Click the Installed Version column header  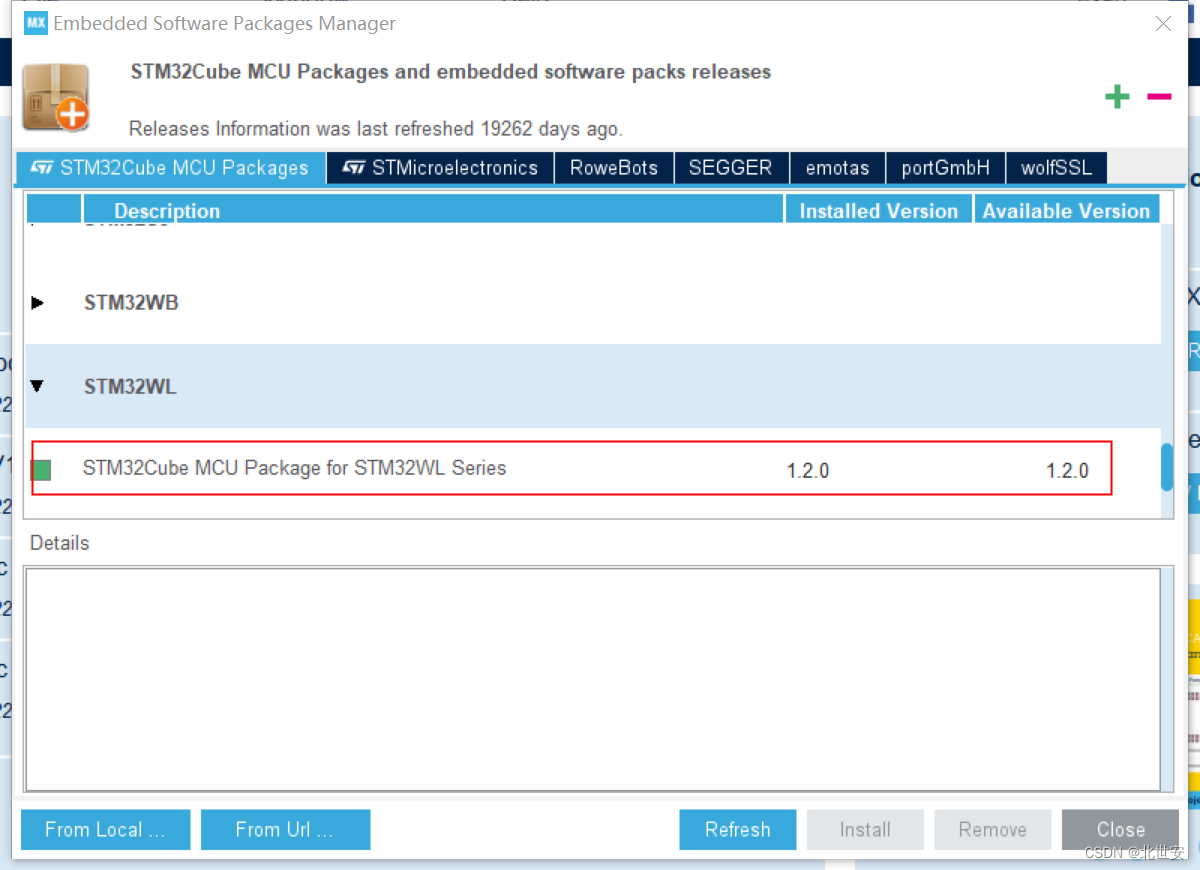coord(879,210)
